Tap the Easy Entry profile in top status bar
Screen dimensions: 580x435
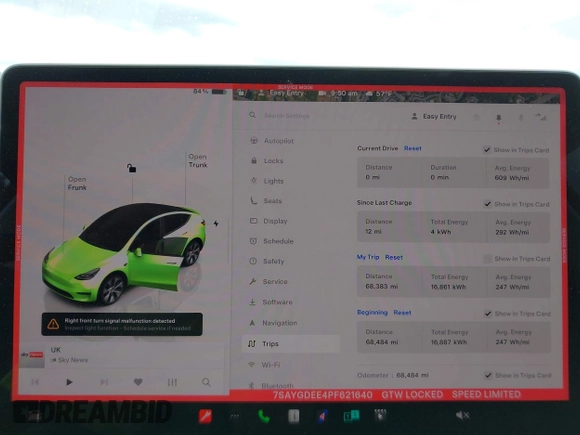pyautogui.click(x=281, y=94)
